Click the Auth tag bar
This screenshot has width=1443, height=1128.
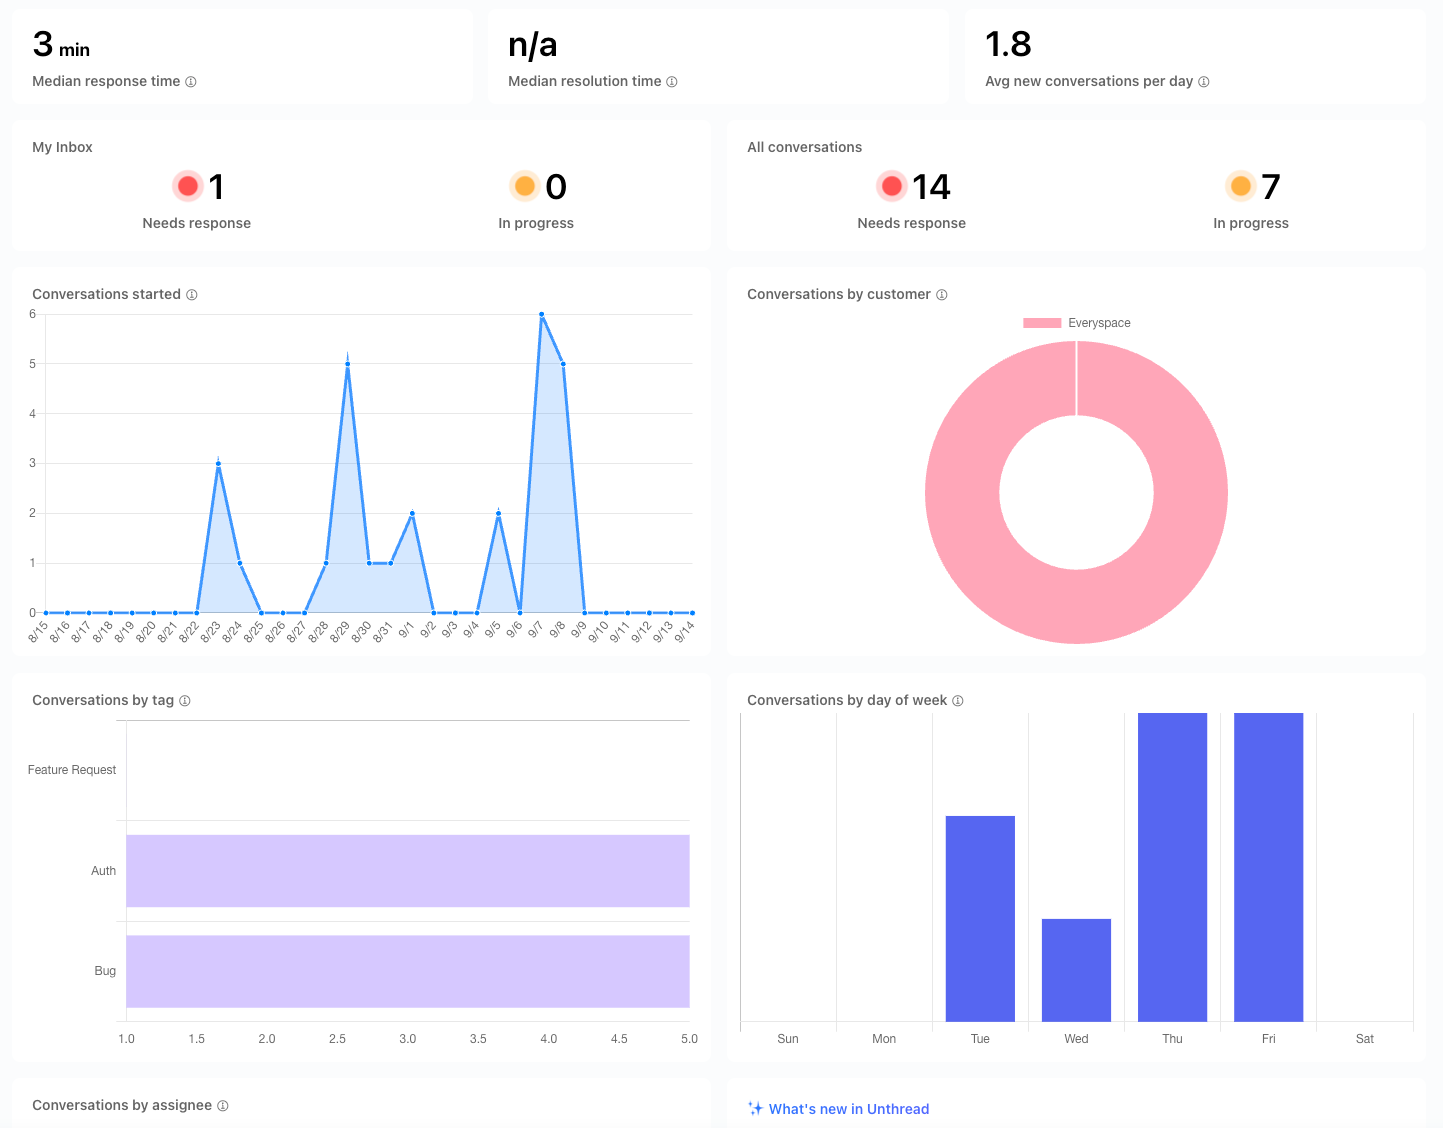click(x=408, y=871)
